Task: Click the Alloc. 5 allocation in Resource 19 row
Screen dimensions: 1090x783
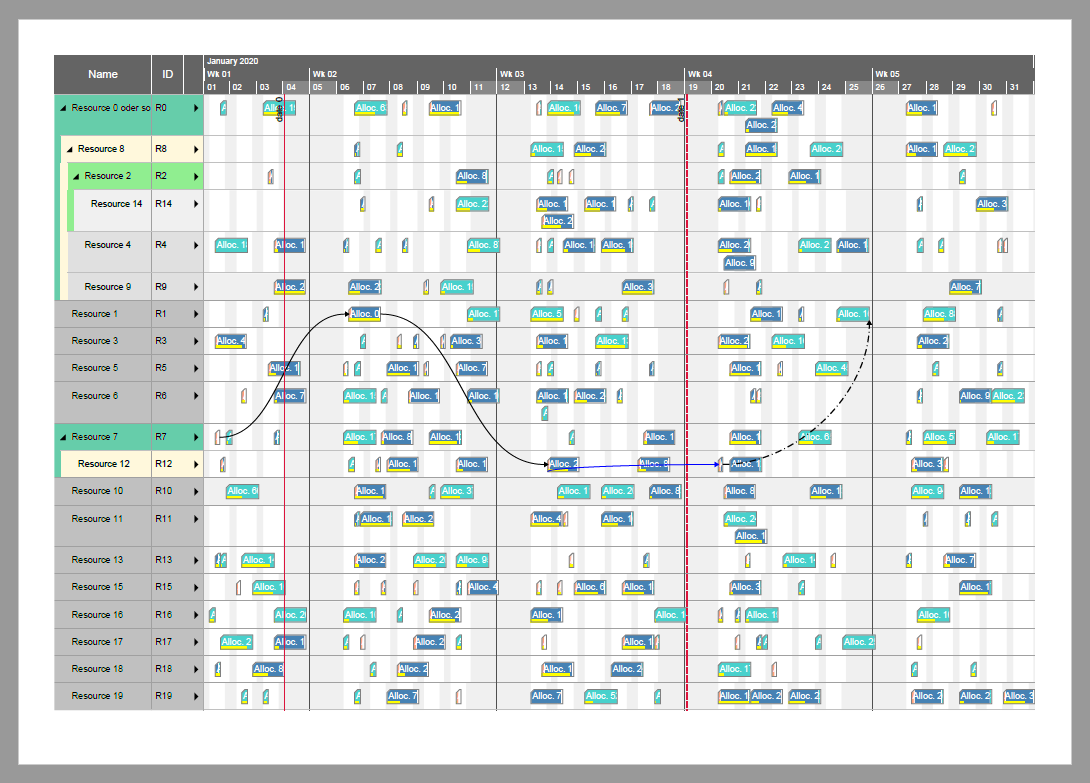Action: coord(601,696)
